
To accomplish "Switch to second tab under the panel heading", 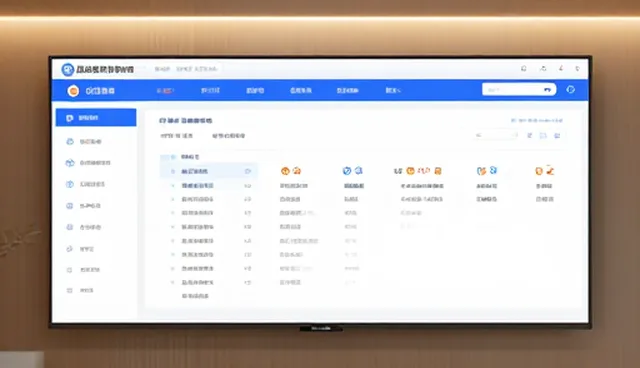I will click(229, 136).
